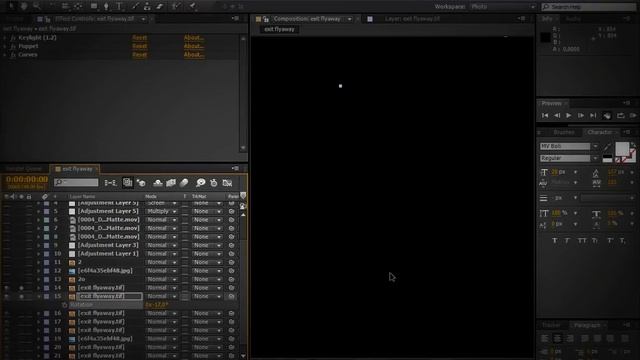Switch to the Tracker panel tab
The height and width of the screenshot is (360, 640).
(551, 325)
